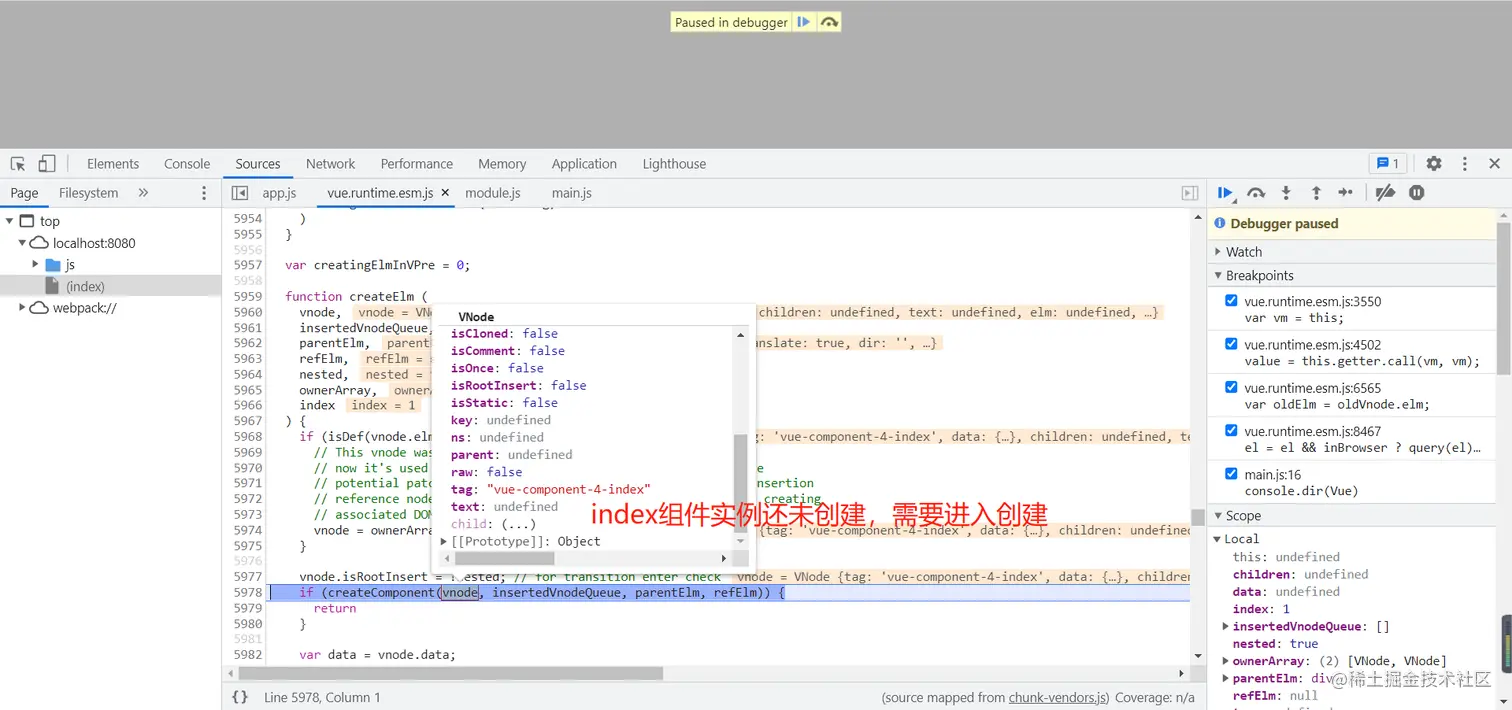
Task: Pretty print the source file
Action: pyautogui.click(x=240, y=697)
